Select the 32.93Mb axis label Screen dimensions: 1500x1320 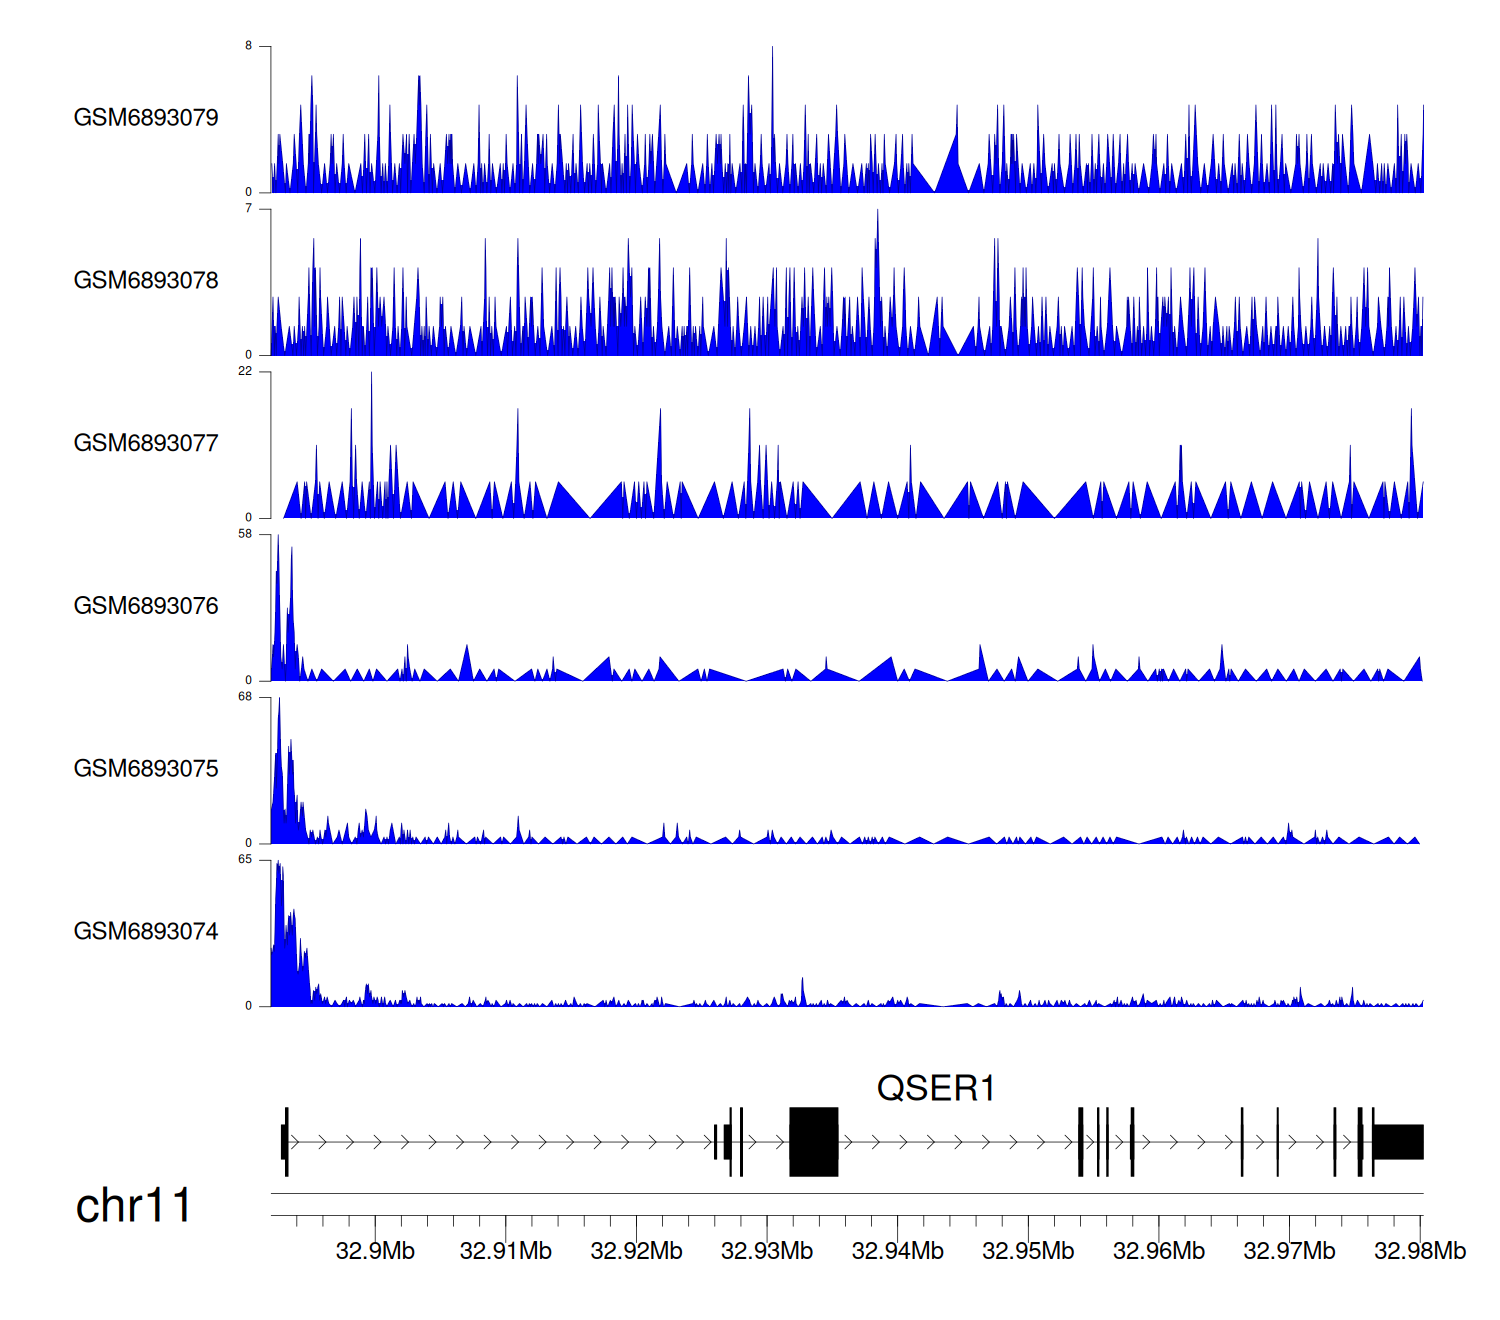point(767,1251)
